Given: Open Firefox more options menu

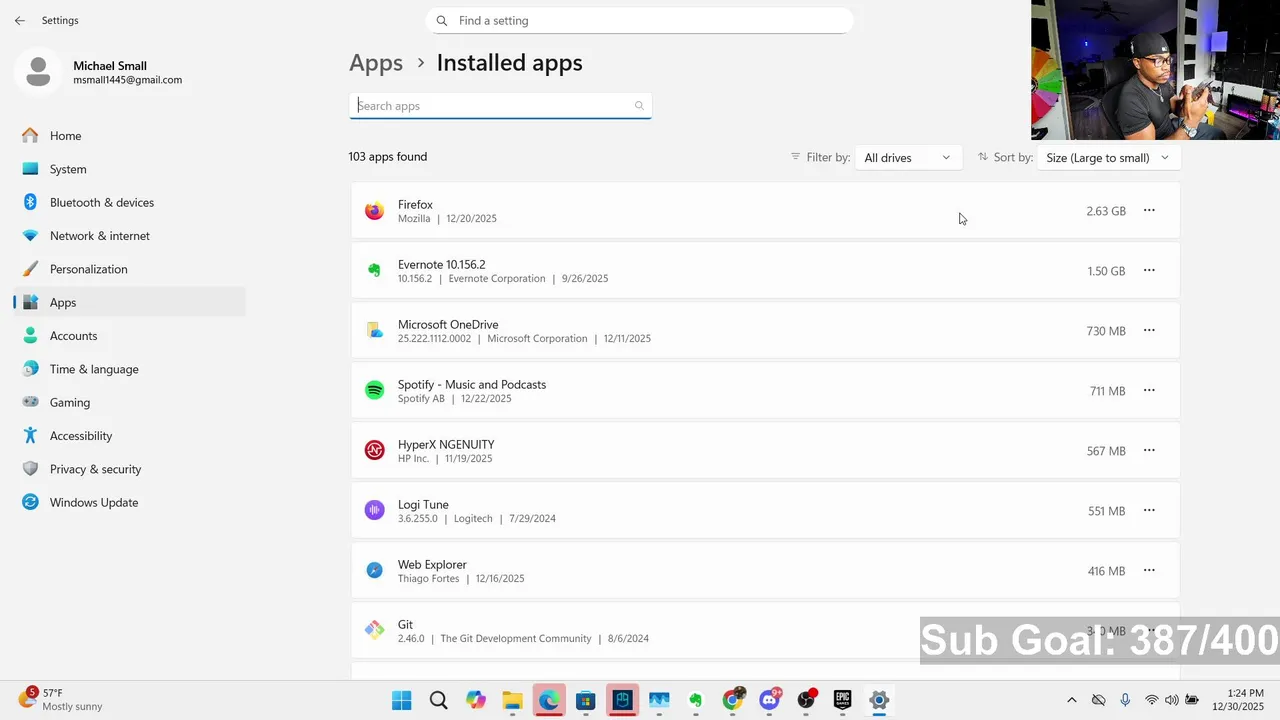Looking at the screenshot, I should (1149, 210).
